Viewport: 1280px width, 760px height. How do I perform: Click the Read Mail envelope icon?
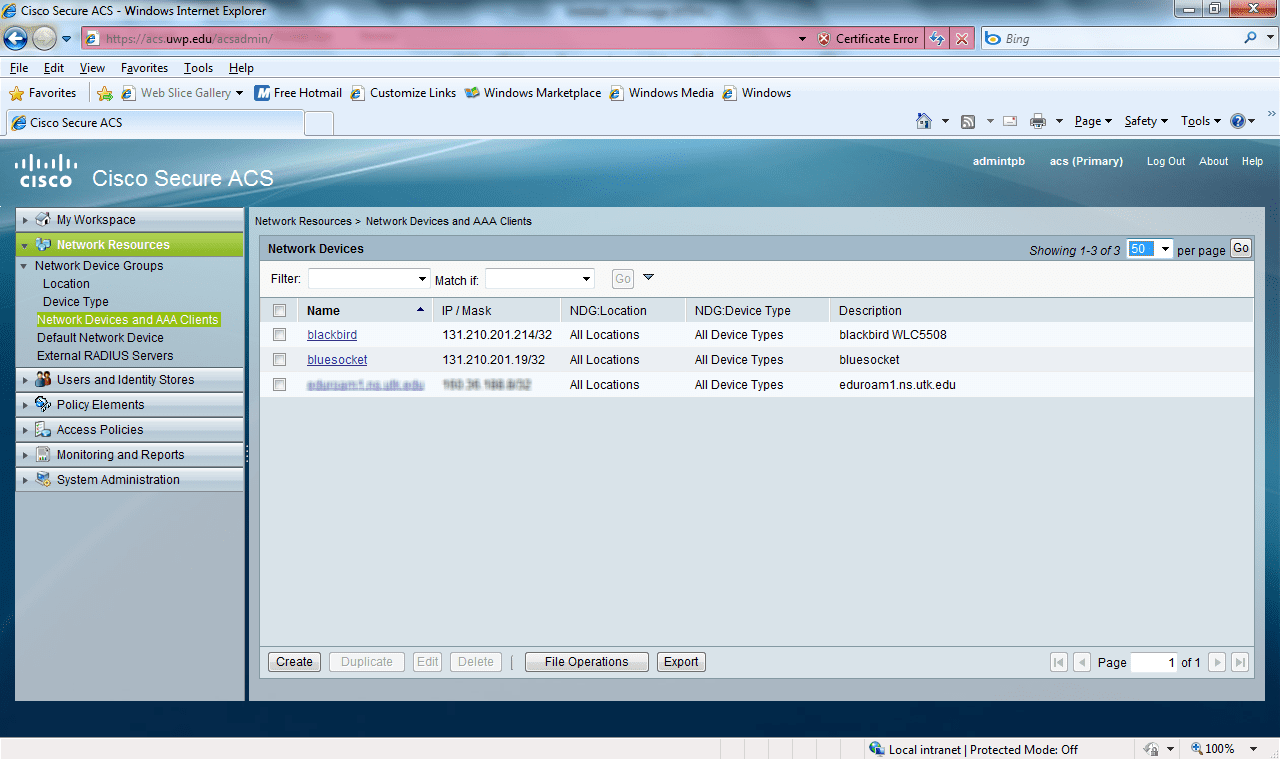click(x=1010, y=121)
